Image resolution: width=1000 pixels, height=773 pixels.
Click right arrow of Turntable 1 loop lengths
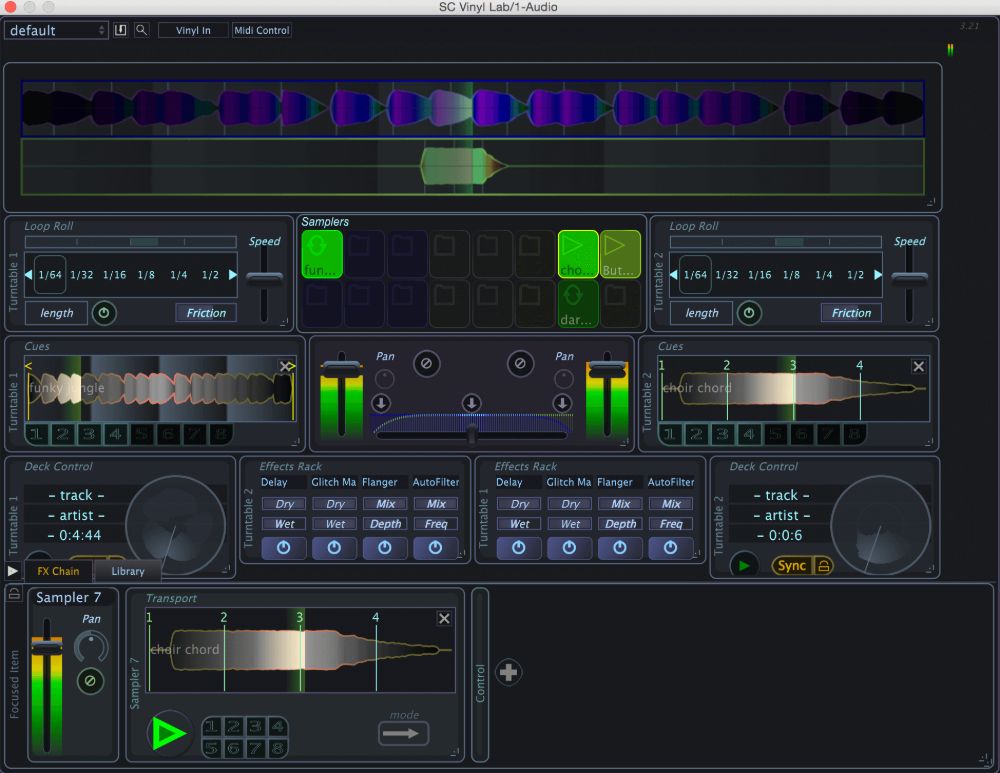click(x=233, y=275)
